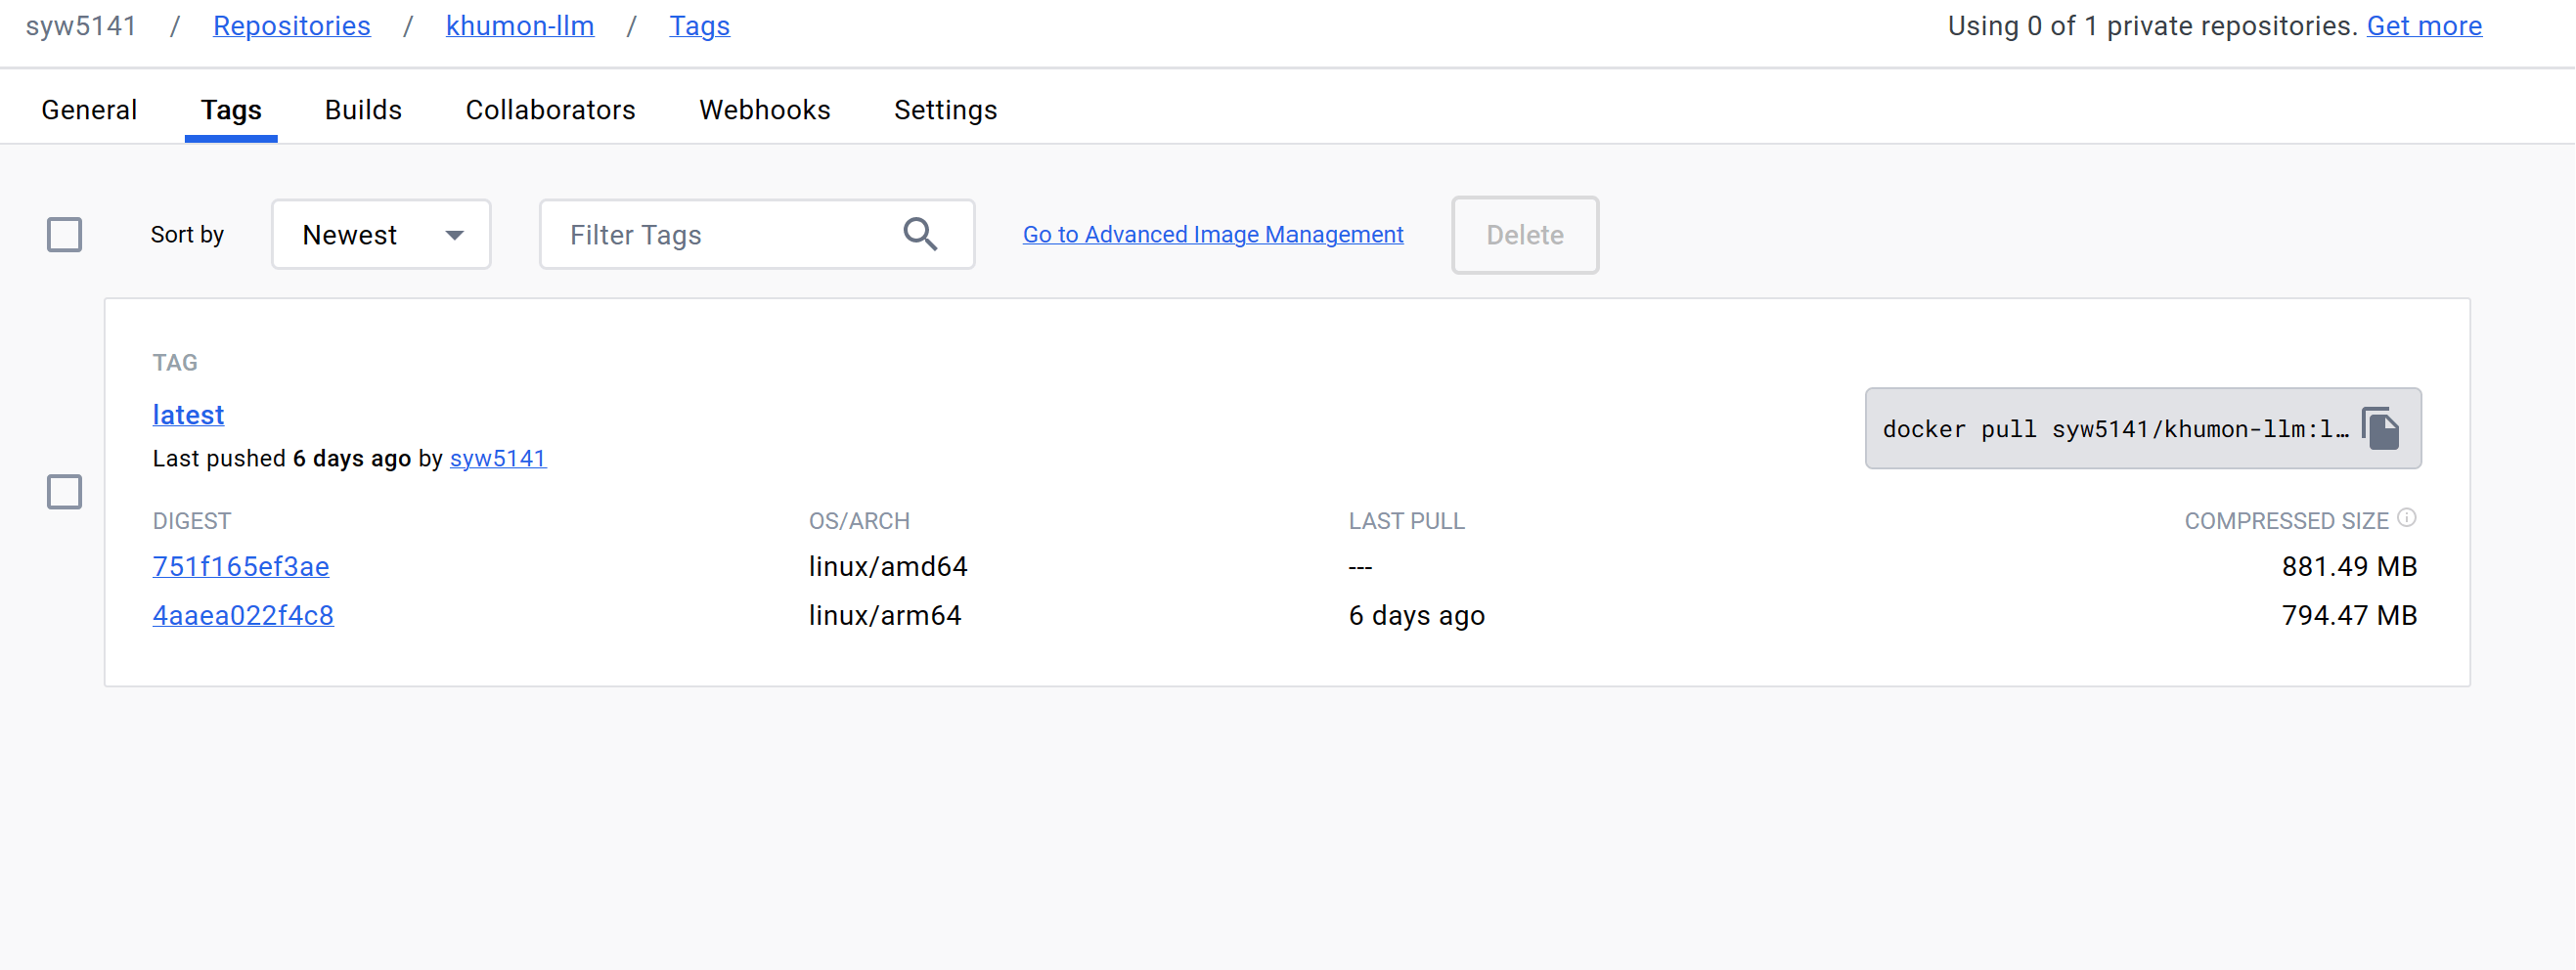Viewport: 2576px width, 970px height.
Task: Click the syw5141 user link under latest
Action: tap(497, 458)
